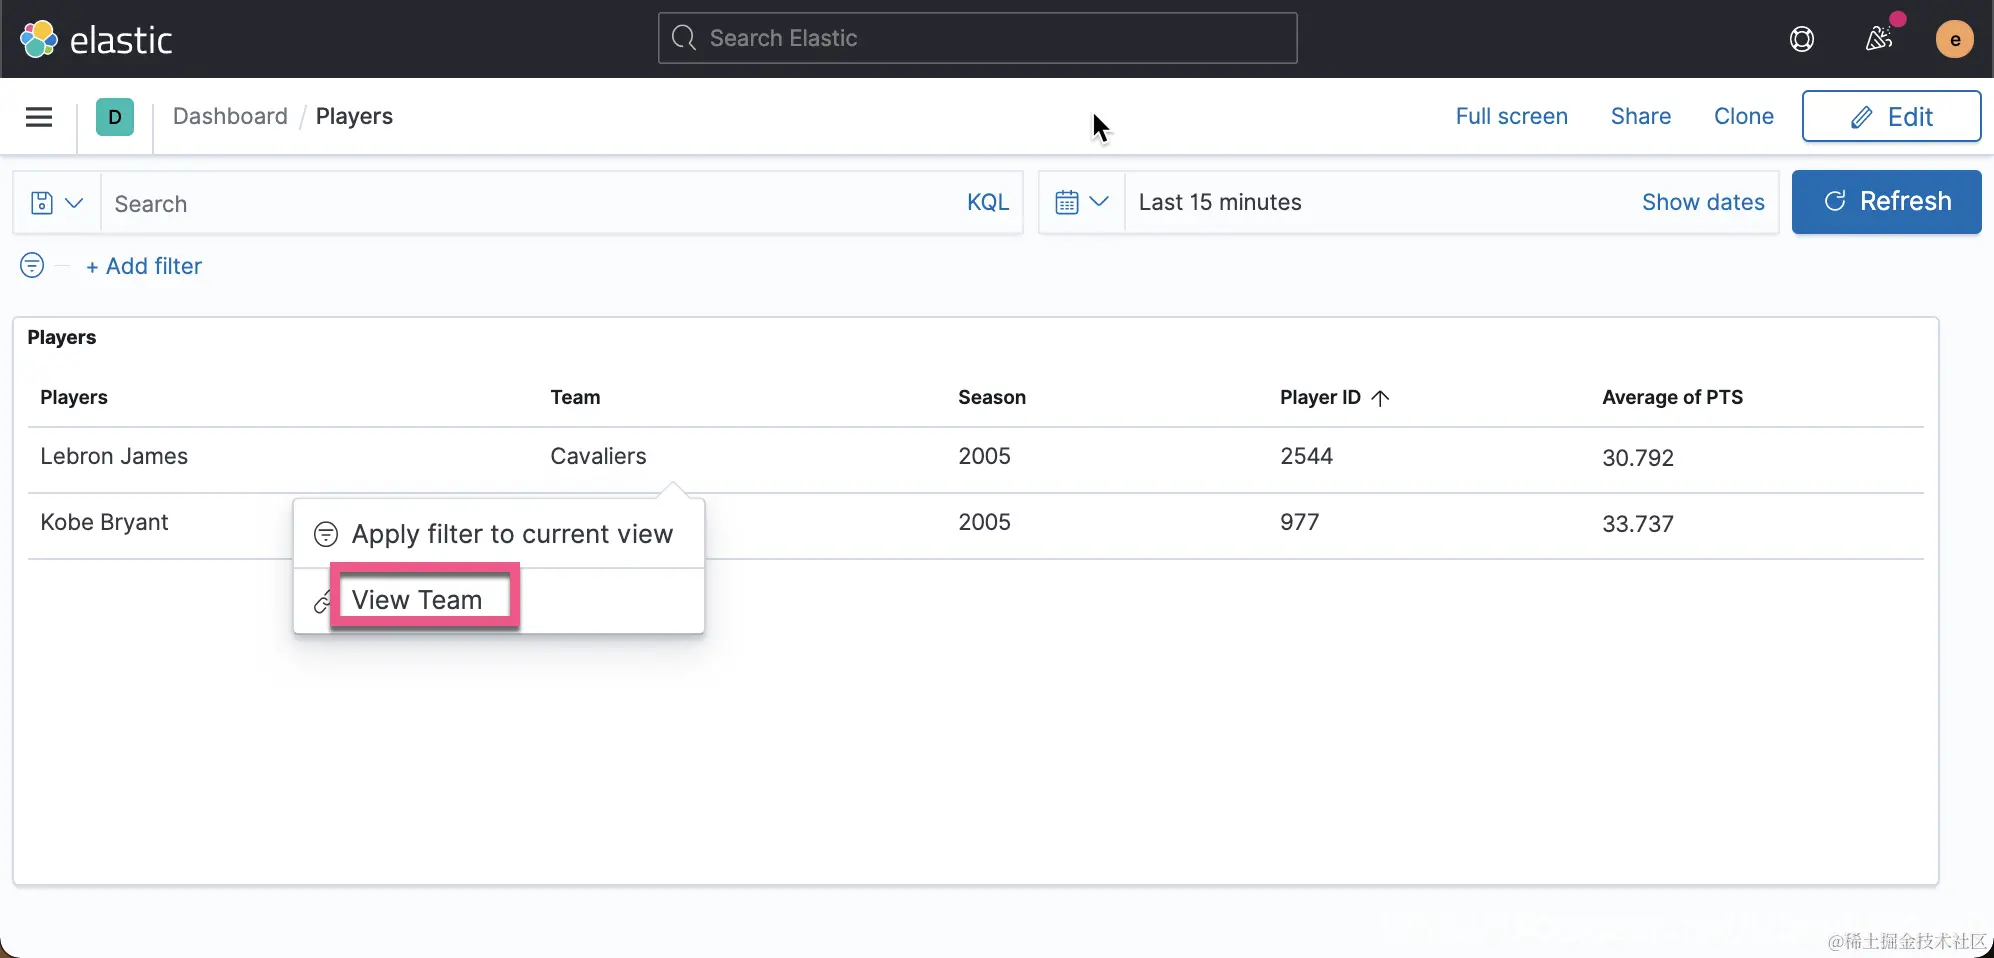Toggle the KQL language switcher
The width and height of the screenshot is (1994, 958).
pos(988,202)
